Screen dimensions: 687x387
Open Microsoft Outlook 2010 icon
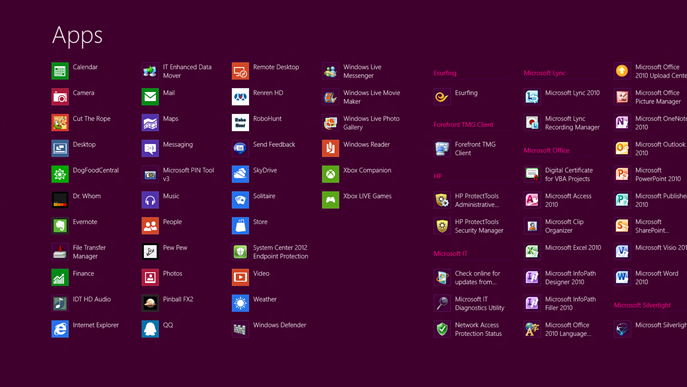point(623,149)
